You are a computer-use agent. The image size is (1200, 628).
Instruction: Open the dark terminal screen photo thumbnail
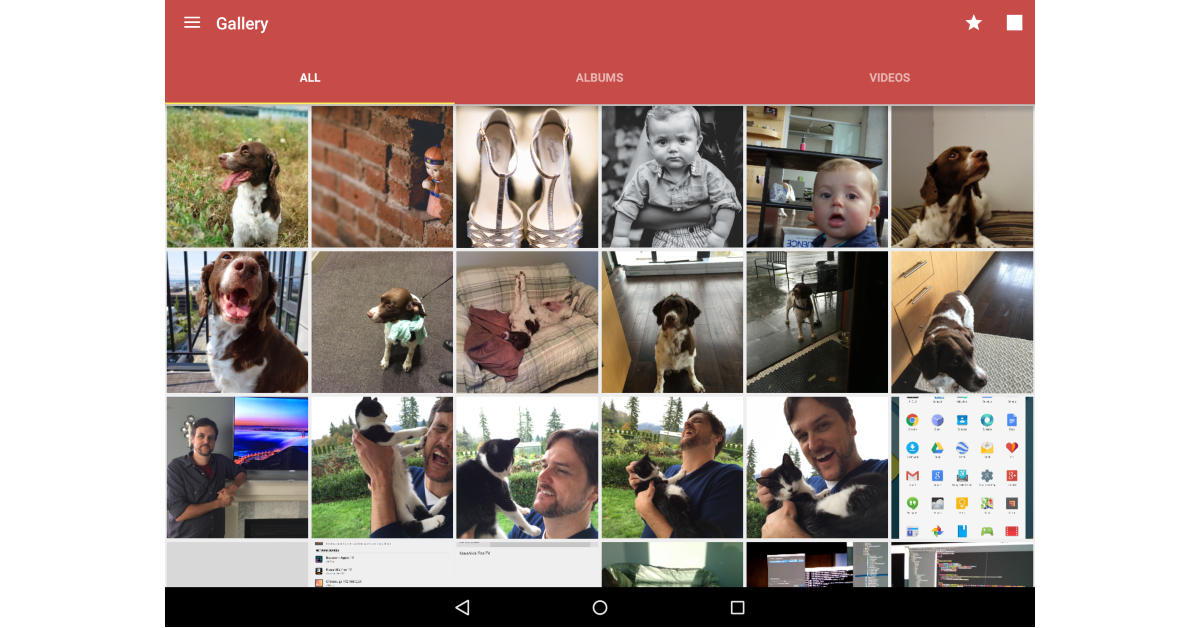point(817,564)
